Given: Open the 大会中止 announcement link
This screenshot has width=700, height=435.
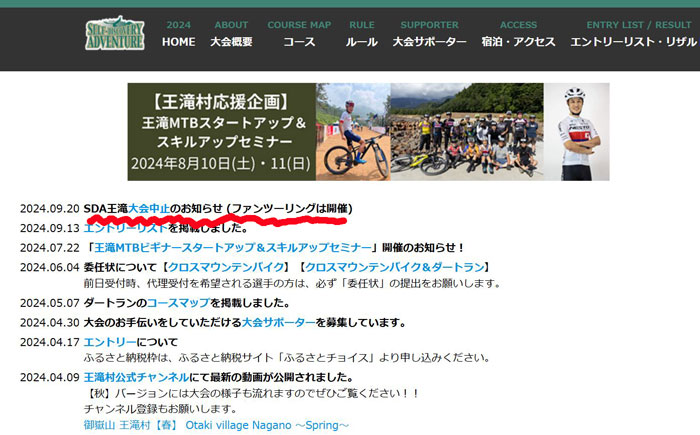Looking at the screenshot, I should (149, 209).
